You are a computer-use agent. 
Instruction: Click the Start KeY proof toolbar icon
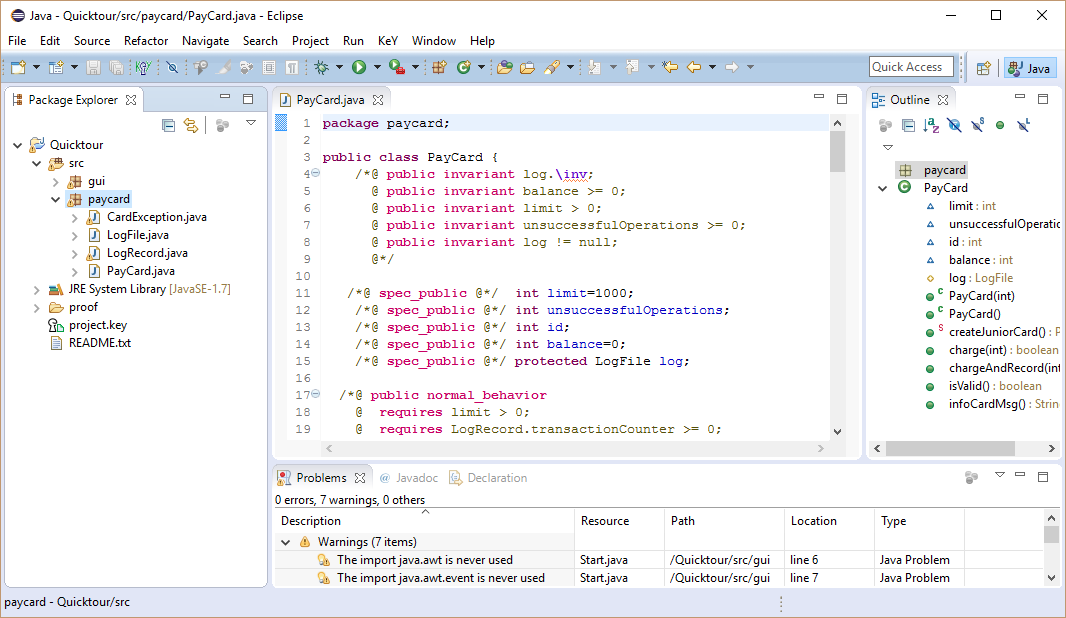tap(143, 67)
